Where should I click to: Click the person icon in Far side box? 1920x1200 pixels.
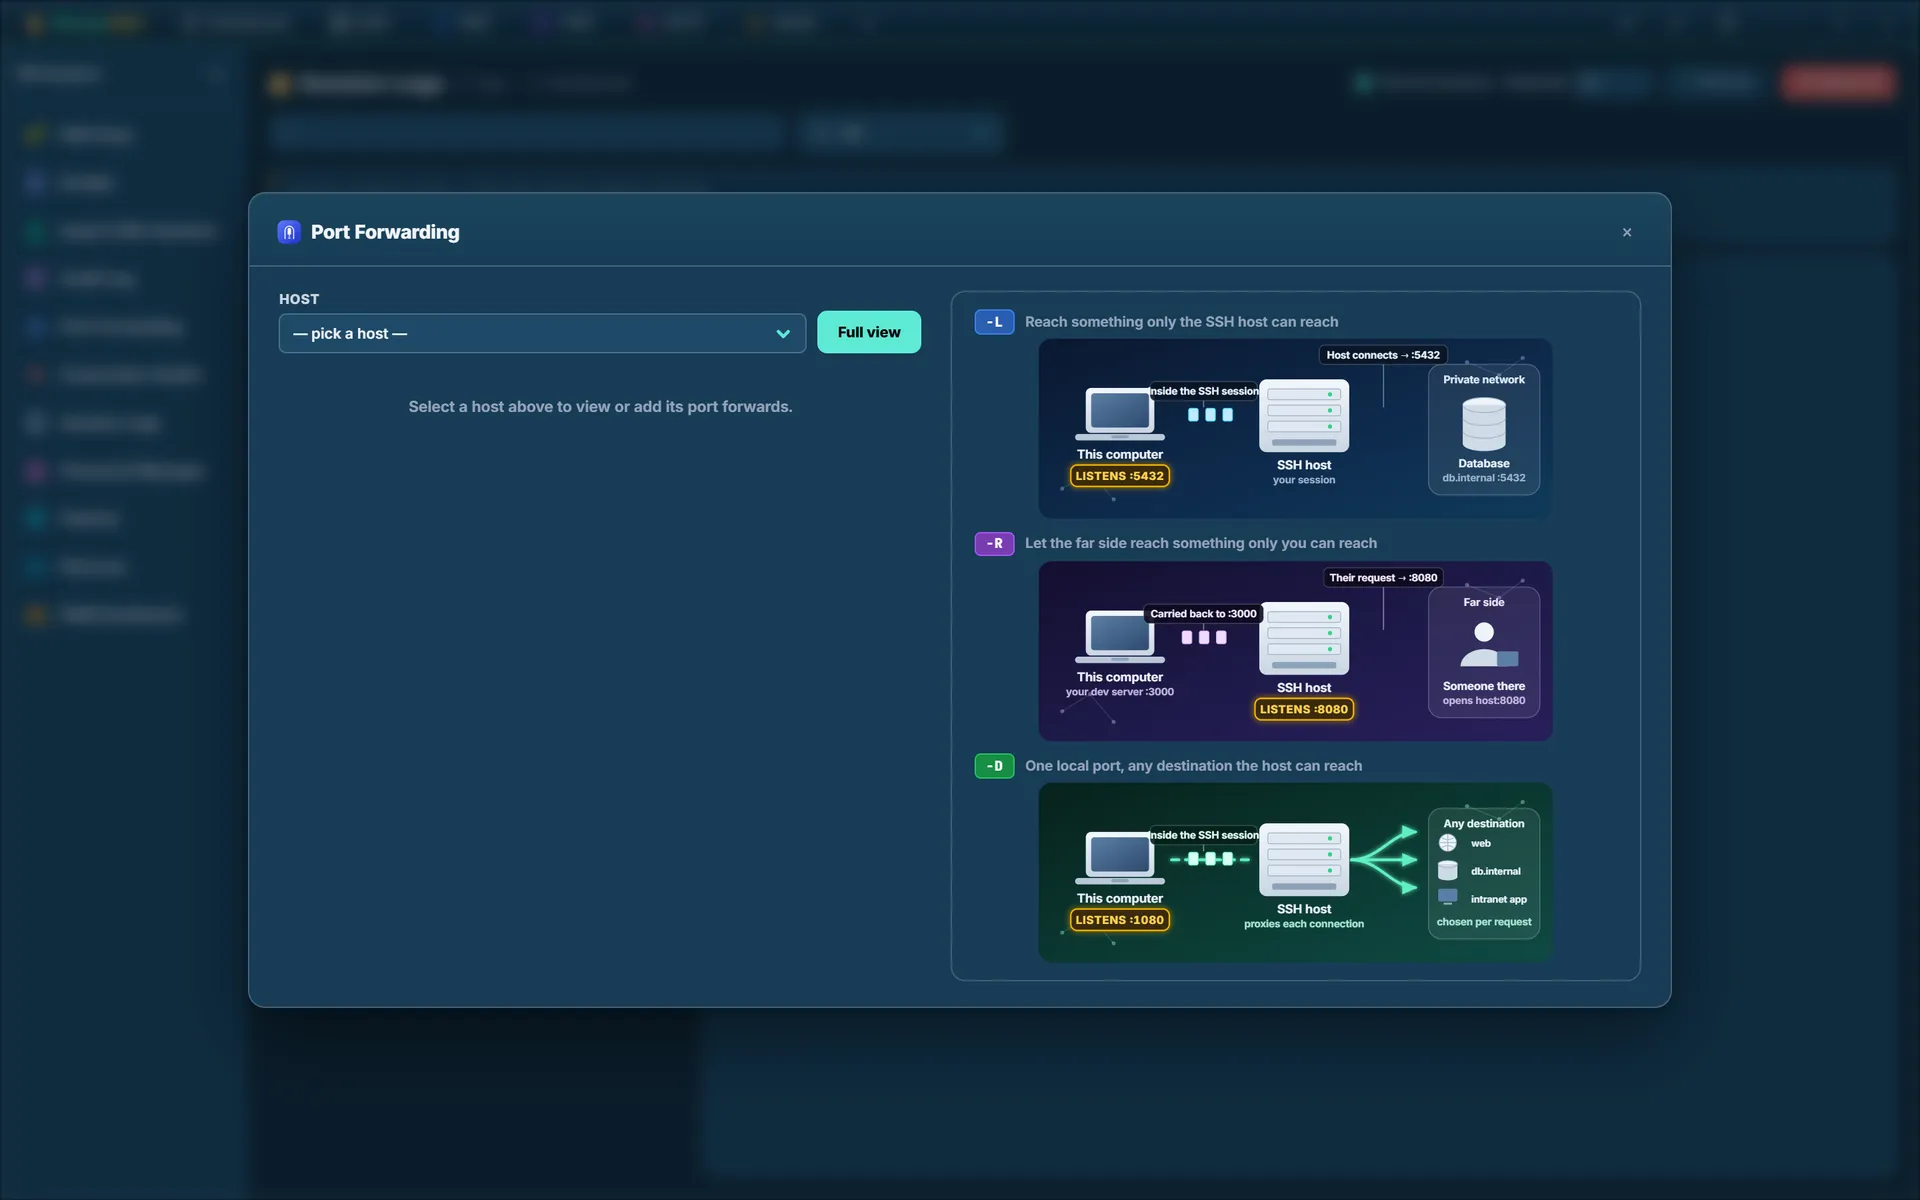[1489, 645]
